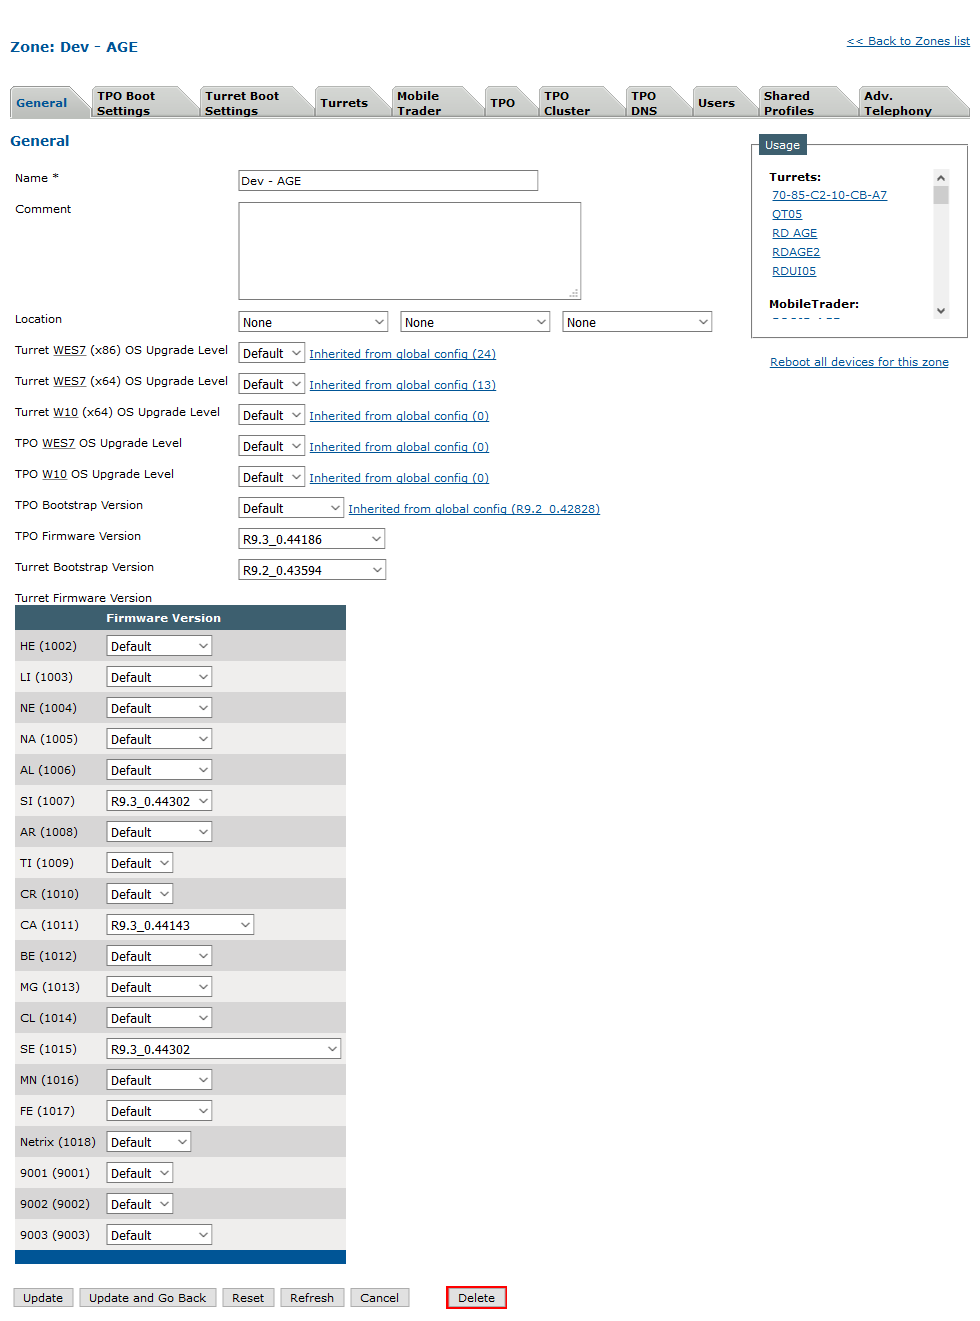Open the TPO Bootstrap Version dropdown
Screen dimensions: 980x1321
(x=291, y=508)
